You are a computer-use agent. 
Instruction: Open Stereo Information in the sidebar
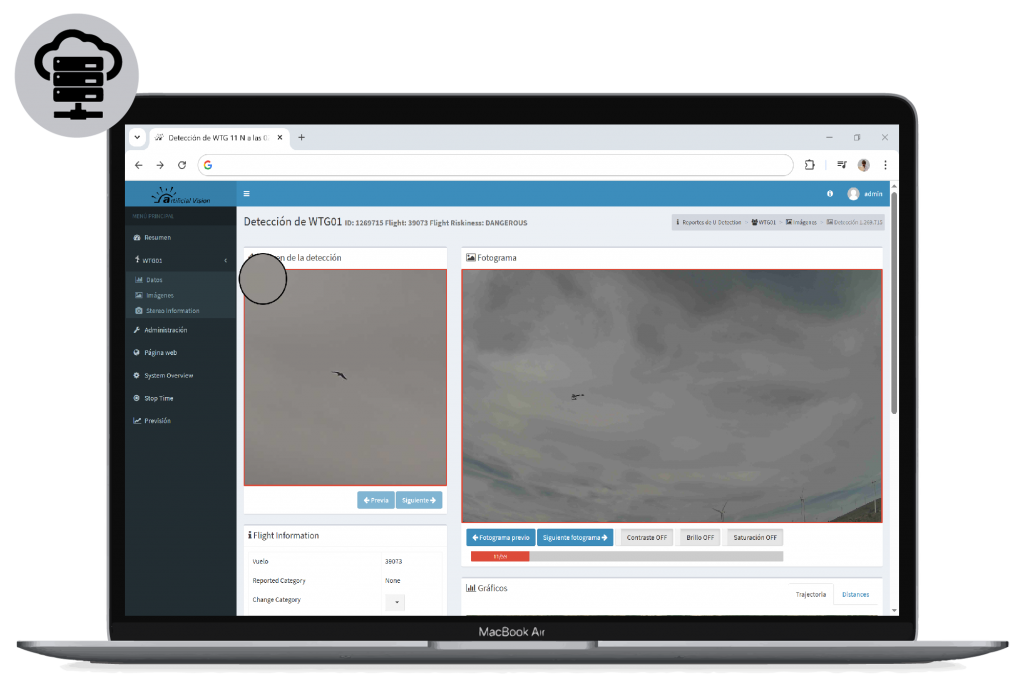tap(172, 311)
